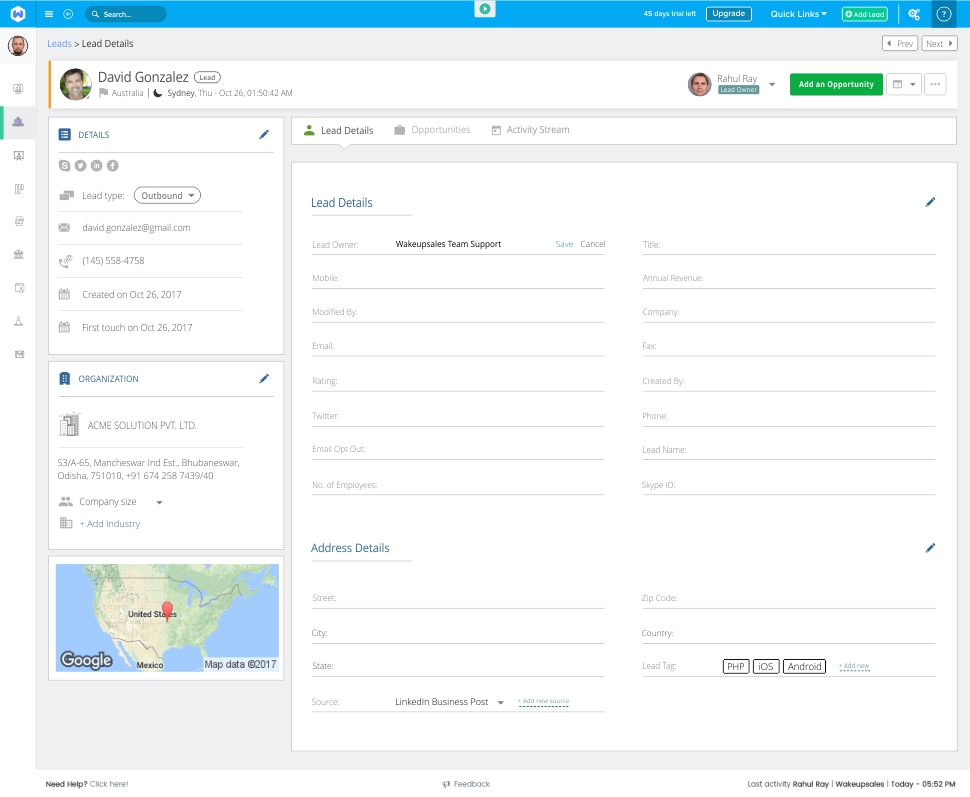This screenshot has height=797, width=970.
Task: Click + Add new source link
Action: click(x=544, y=701)
